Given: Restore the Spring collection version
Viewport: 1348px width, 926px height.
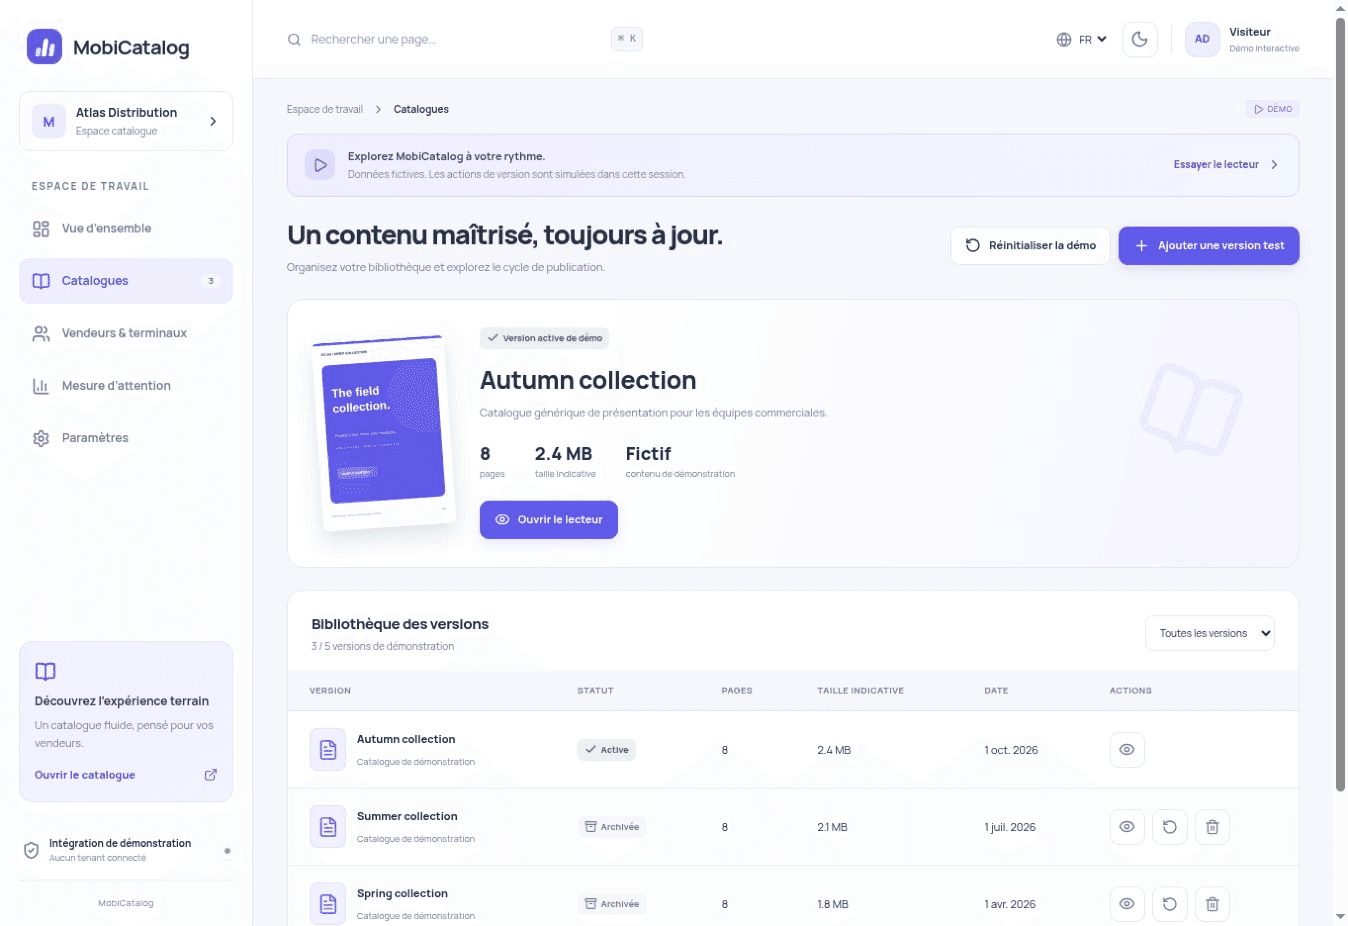Looking at the screenshot, I should click(1170, 904).
